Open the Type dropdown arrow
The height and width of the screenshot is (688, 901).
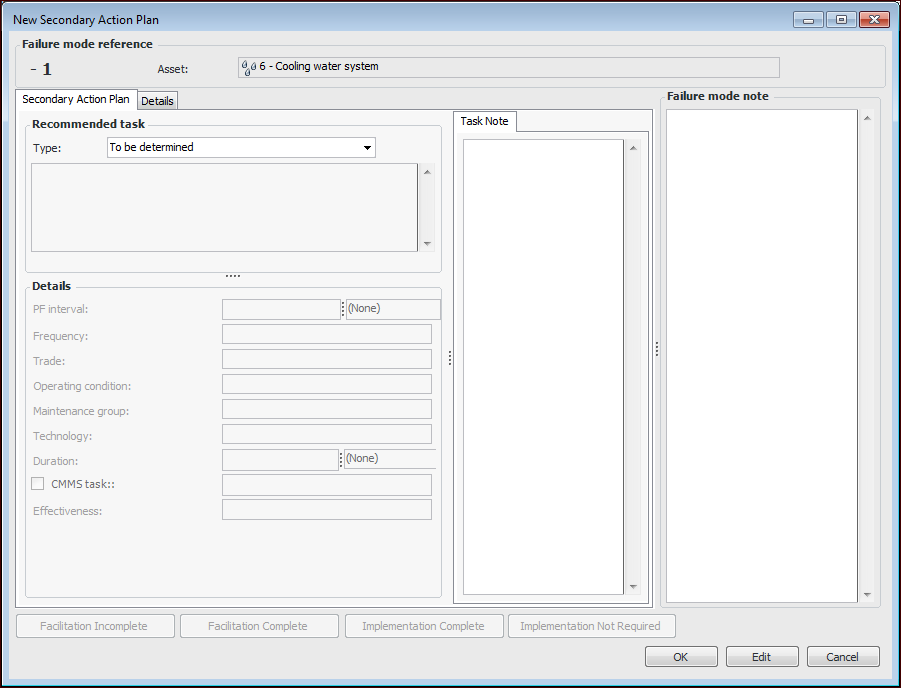[x=367, y=148]
